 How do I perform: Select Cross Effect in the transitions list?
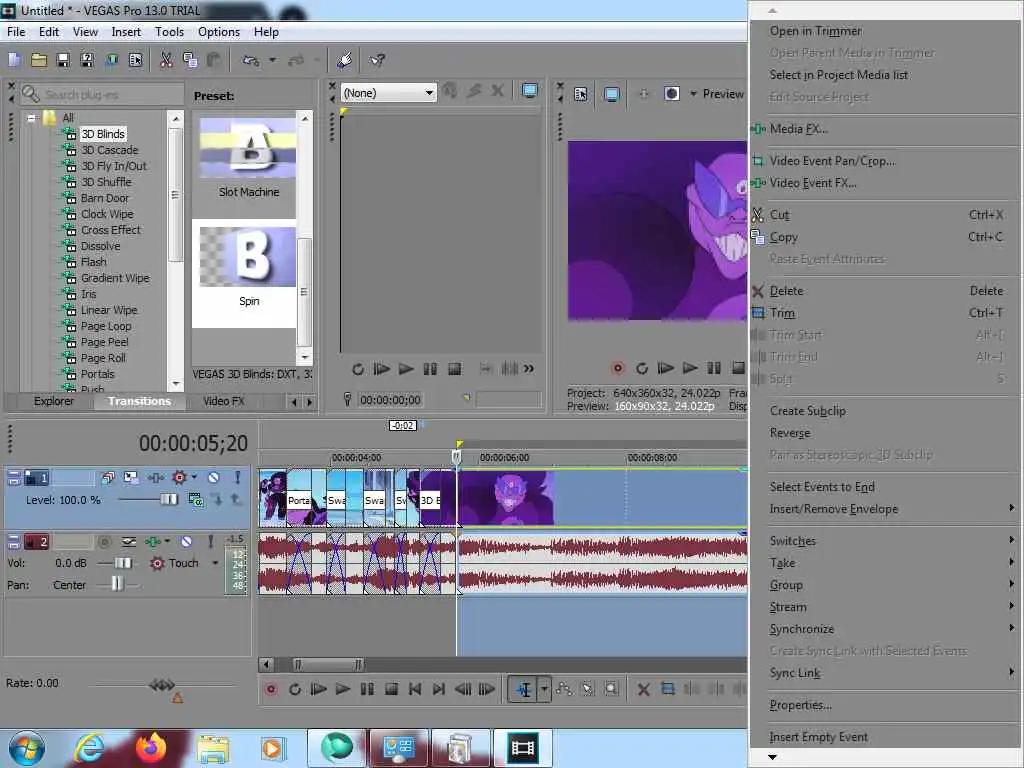pos(110,230)
